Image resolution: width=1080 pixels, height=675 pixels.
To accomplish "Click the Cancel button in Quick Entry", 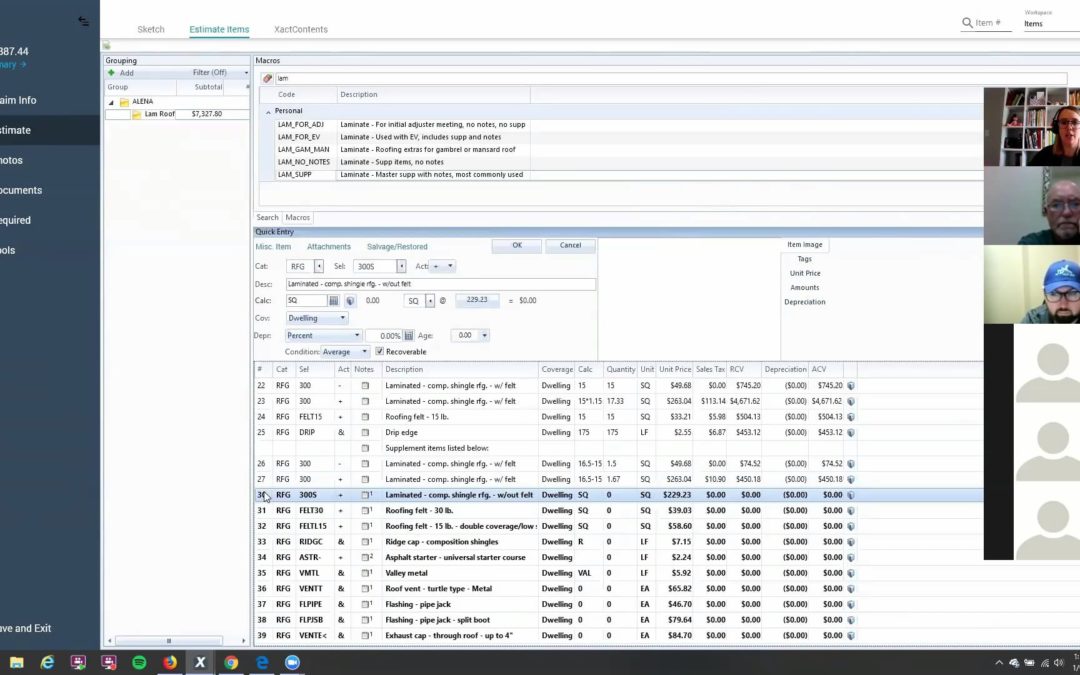I will click(570, 245).
